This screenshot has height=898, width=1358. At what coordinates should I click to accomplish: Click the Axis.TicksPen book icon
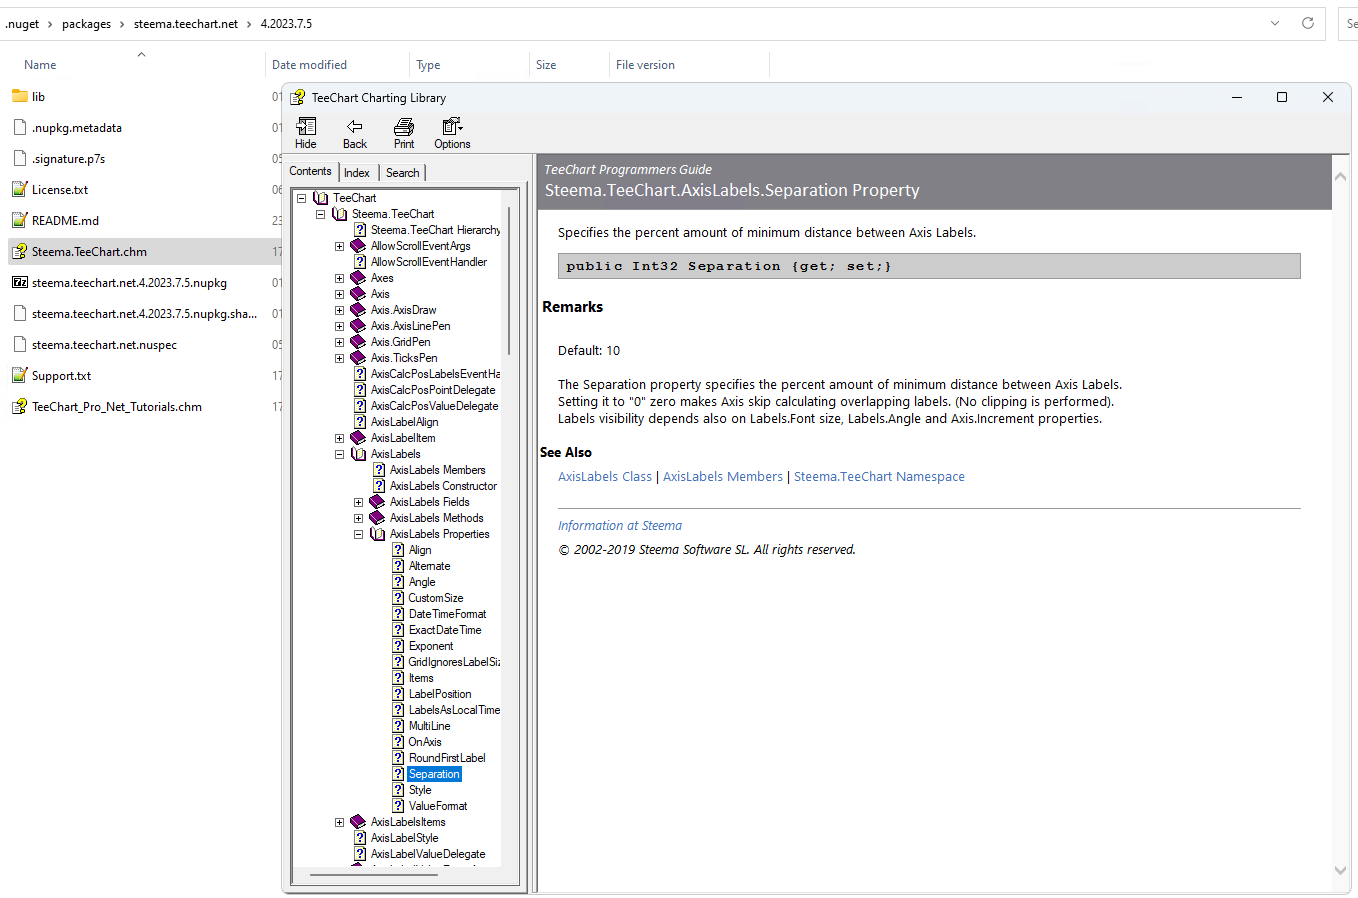pos(358,358)
